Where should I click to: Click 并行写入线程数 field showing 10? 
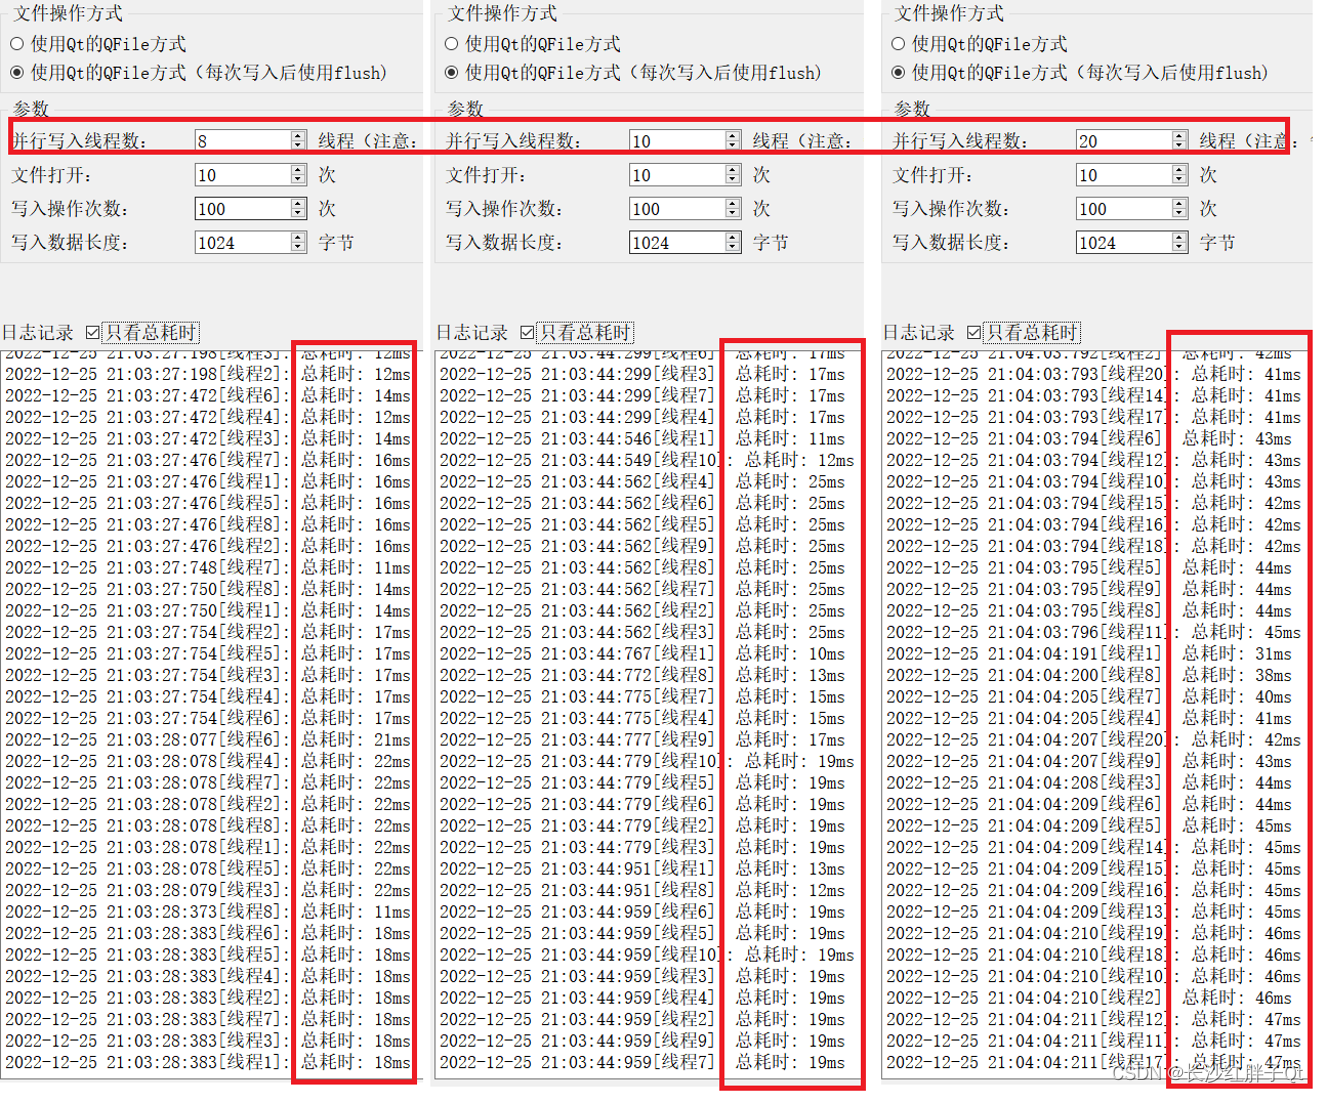[677, 141]
